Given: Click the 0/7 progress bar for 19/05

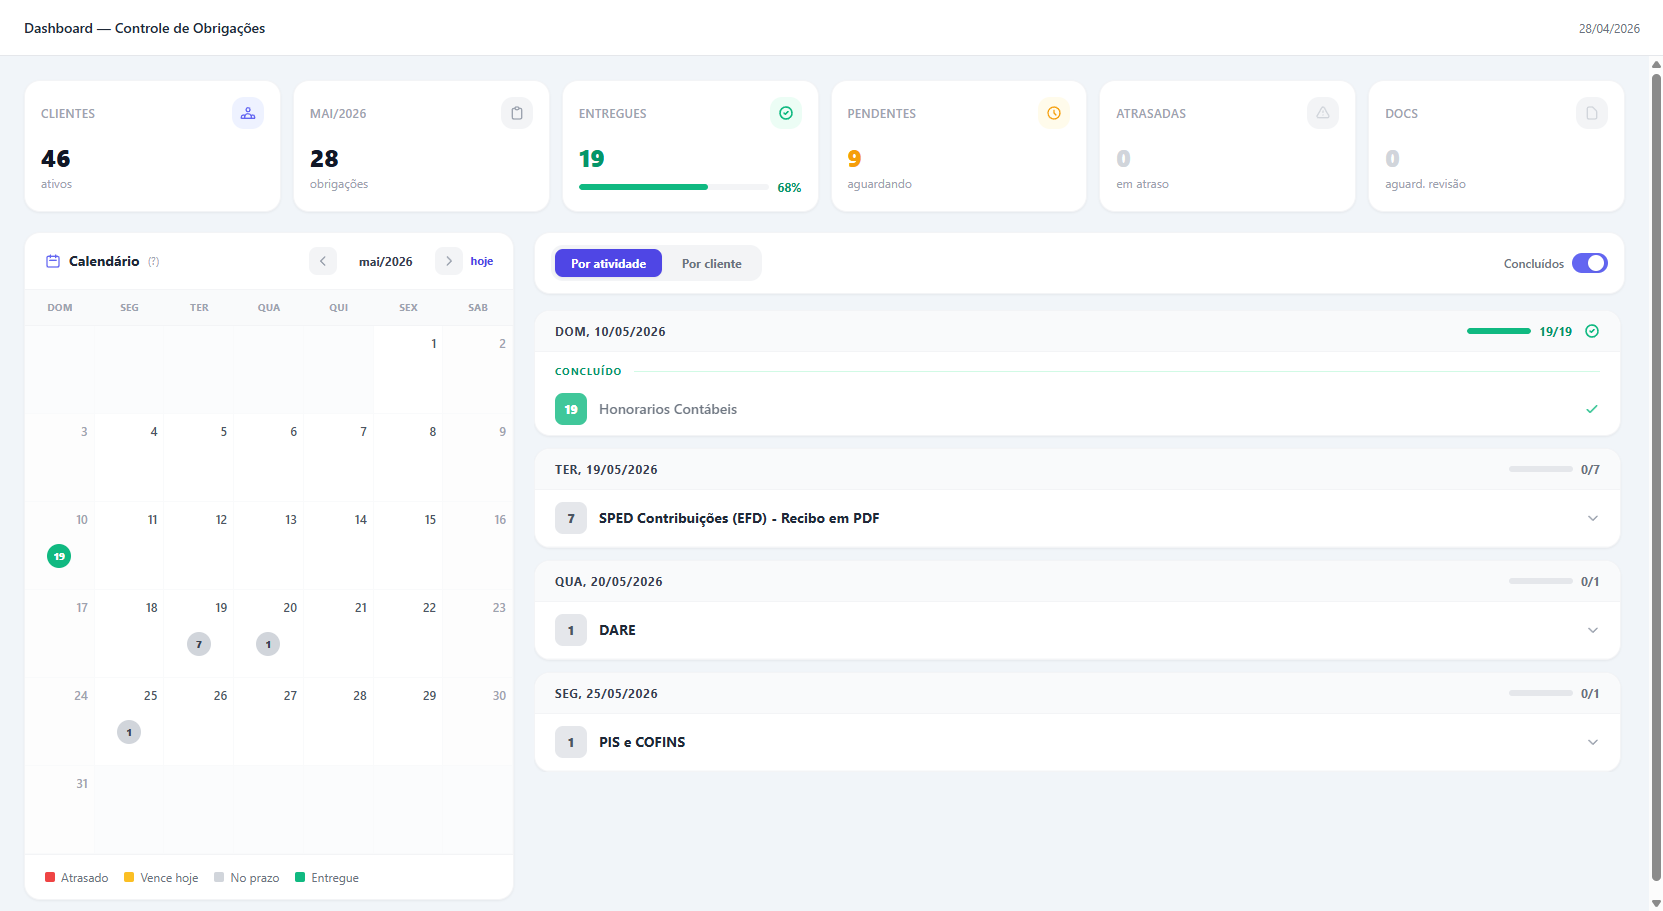Looking at the screenshot, I should point(1541,469).
